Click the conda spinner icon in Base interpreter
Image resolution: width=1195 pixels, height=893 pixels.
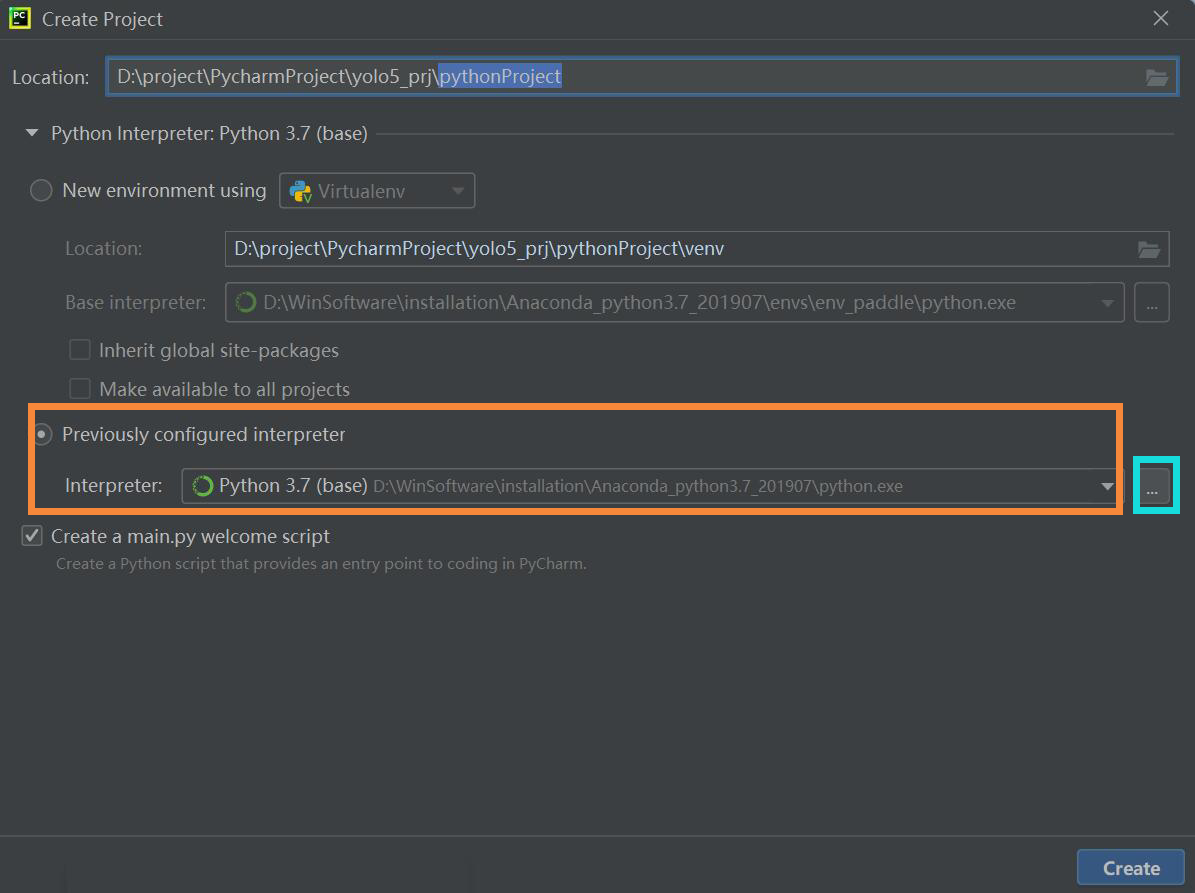pos(245,302)
